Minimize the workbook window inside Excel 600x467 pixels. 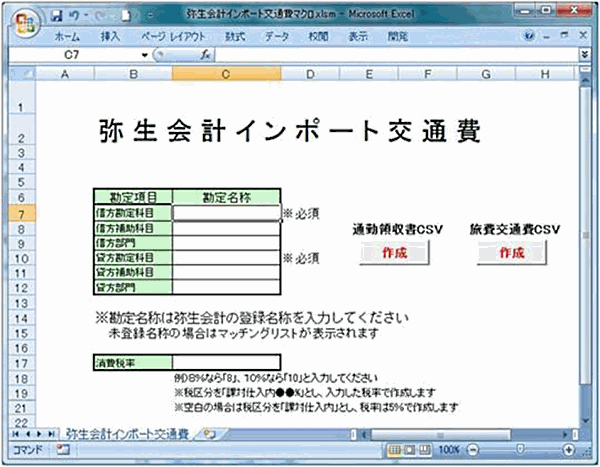point(547,36)
